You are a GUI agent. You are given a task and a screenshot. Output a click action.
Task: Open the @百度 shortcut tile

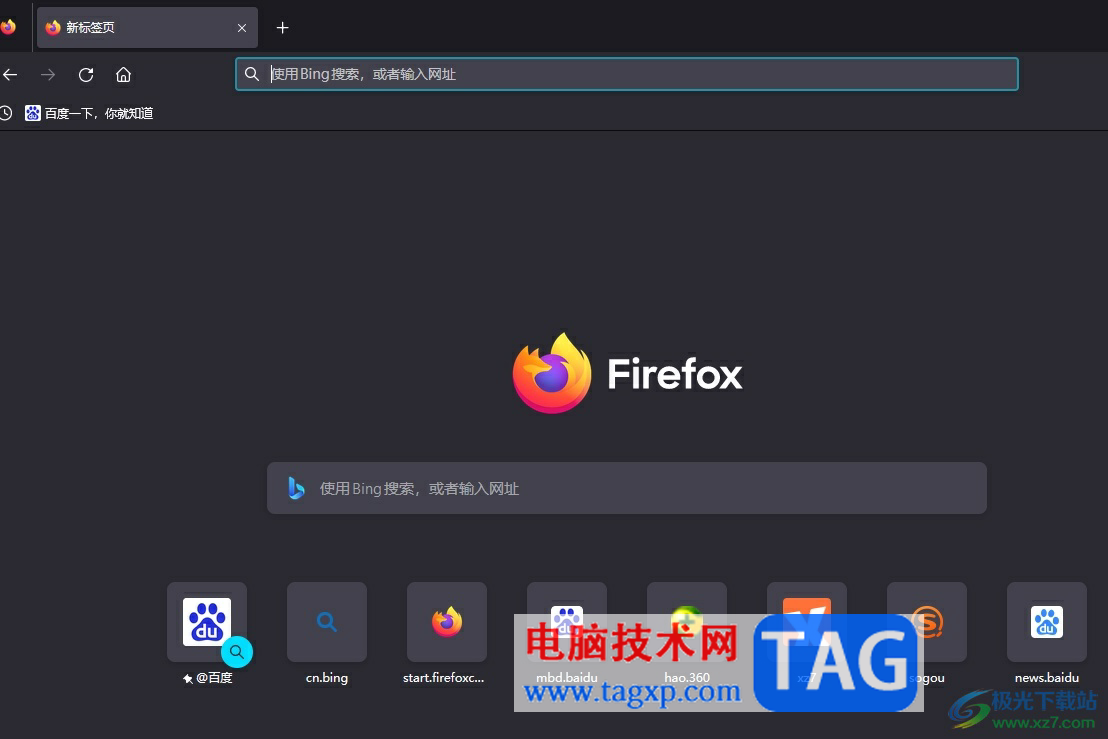(x=207, y=622)
